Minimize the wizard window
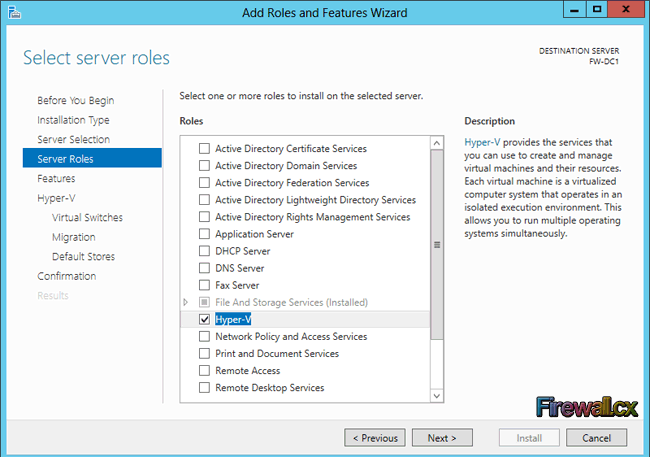 coord(575,10)
